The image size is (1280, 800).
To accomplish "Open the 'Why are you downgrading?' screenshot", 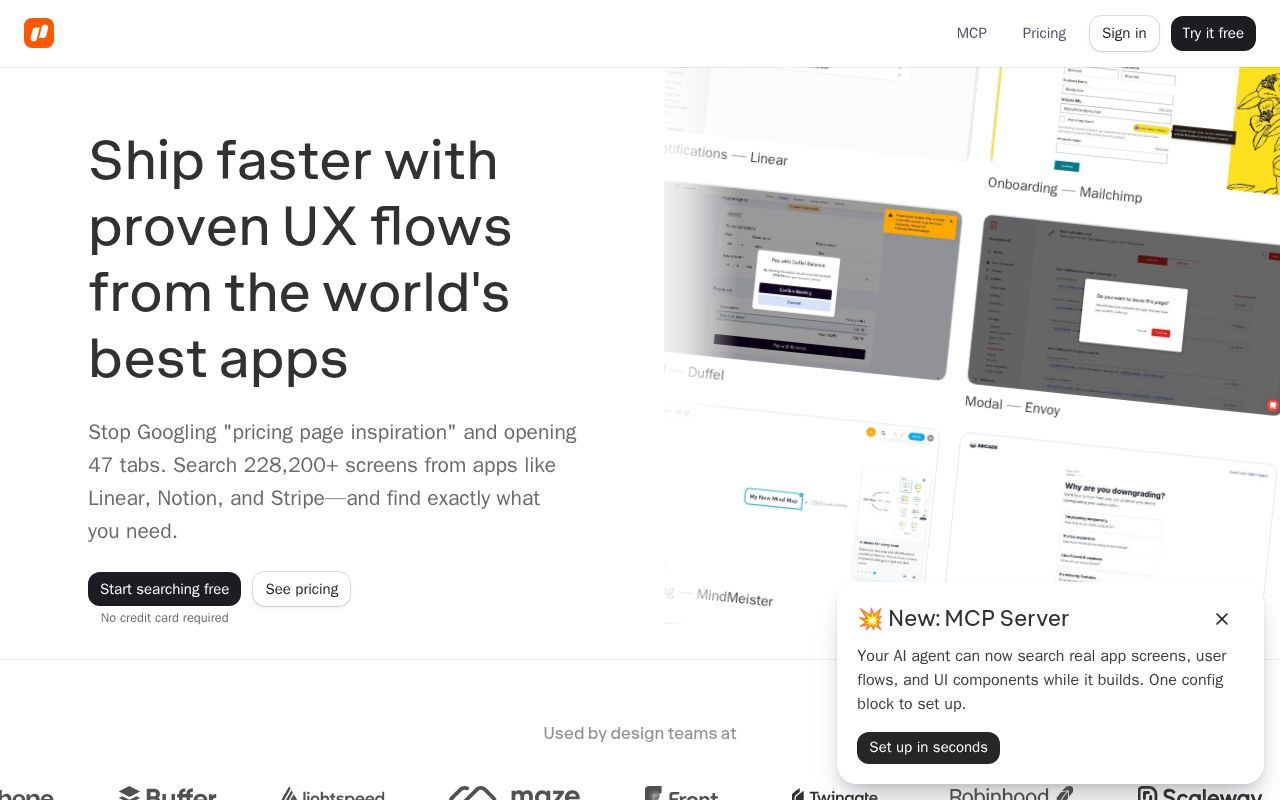I will (1110, 510).
